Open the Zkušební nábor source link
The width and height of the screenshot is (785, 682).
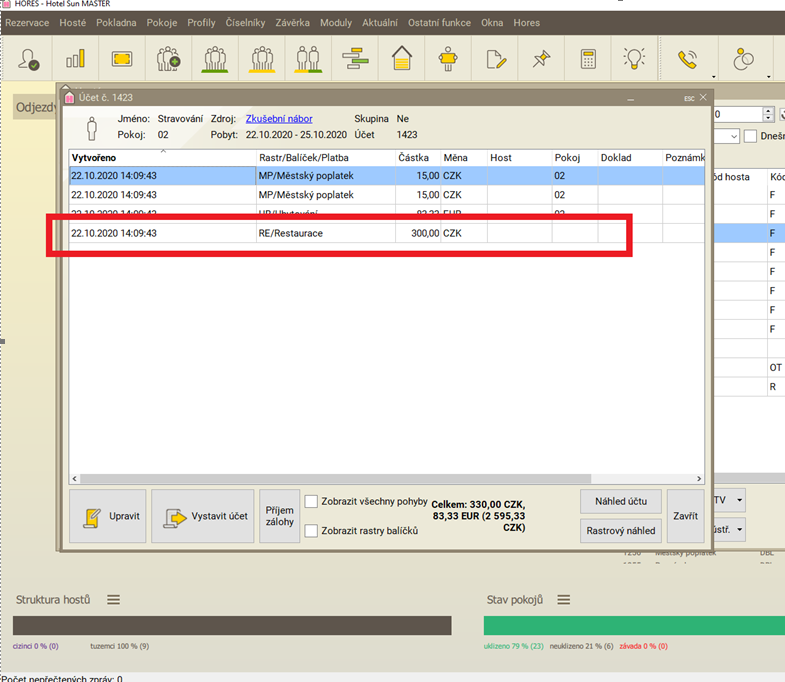click(x=279, y=118)
